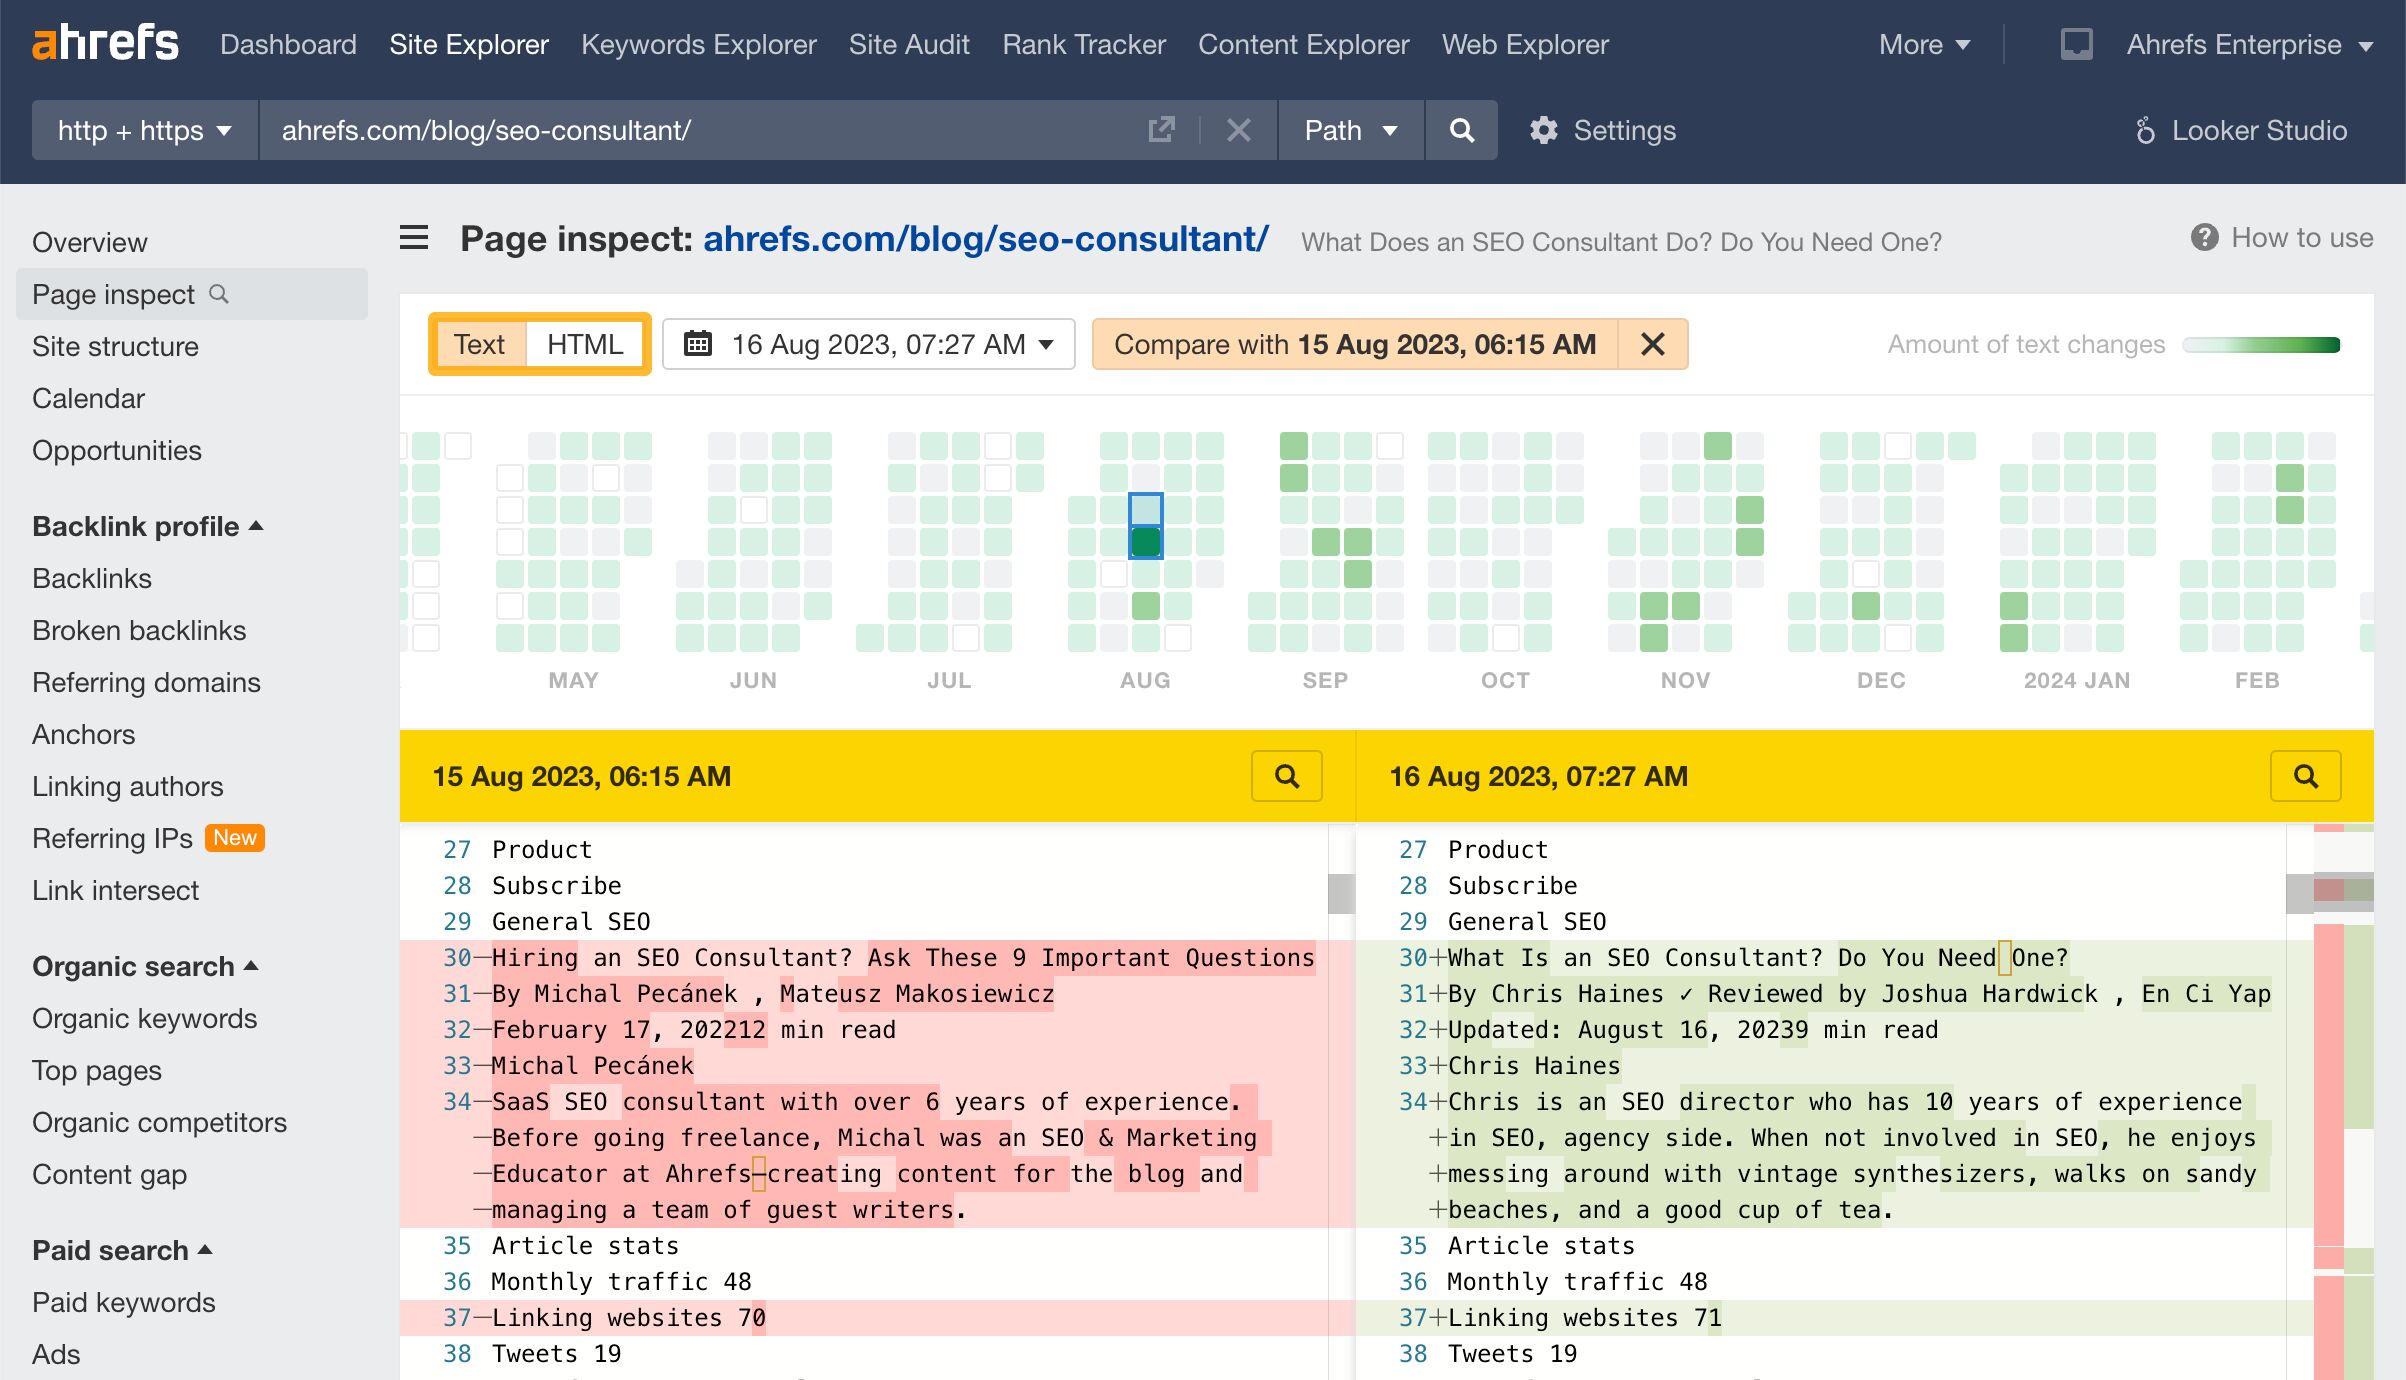Open Keywords Explorer from top navigation
2406x1380 pixels.
698,44
